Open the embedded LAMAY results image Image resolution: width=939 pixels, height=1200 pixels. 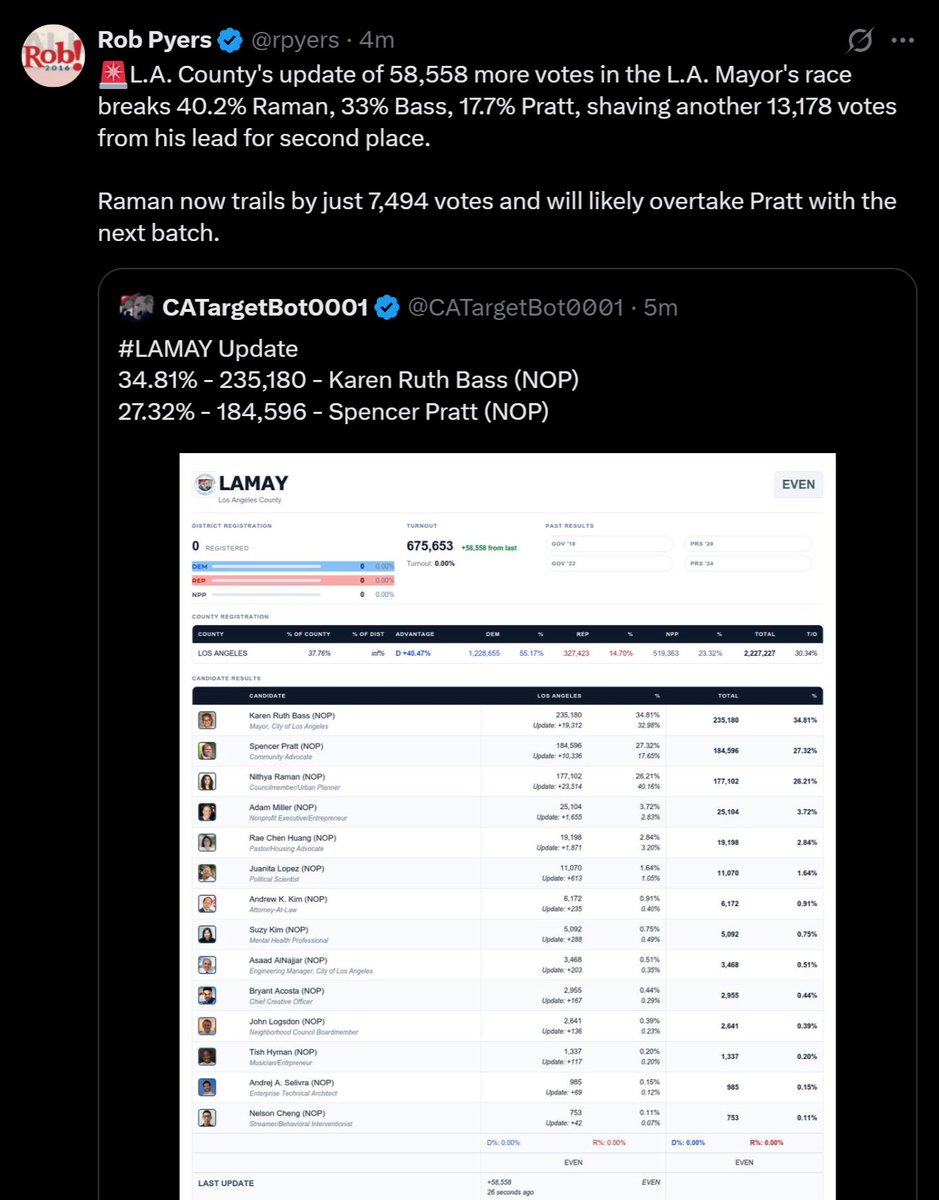[507, 827]
